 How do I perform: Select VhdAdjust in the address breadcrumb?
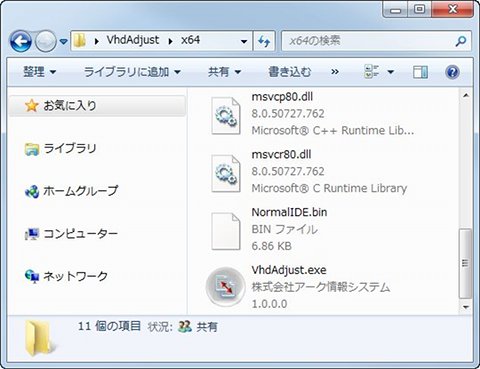[x=133, y=40]
